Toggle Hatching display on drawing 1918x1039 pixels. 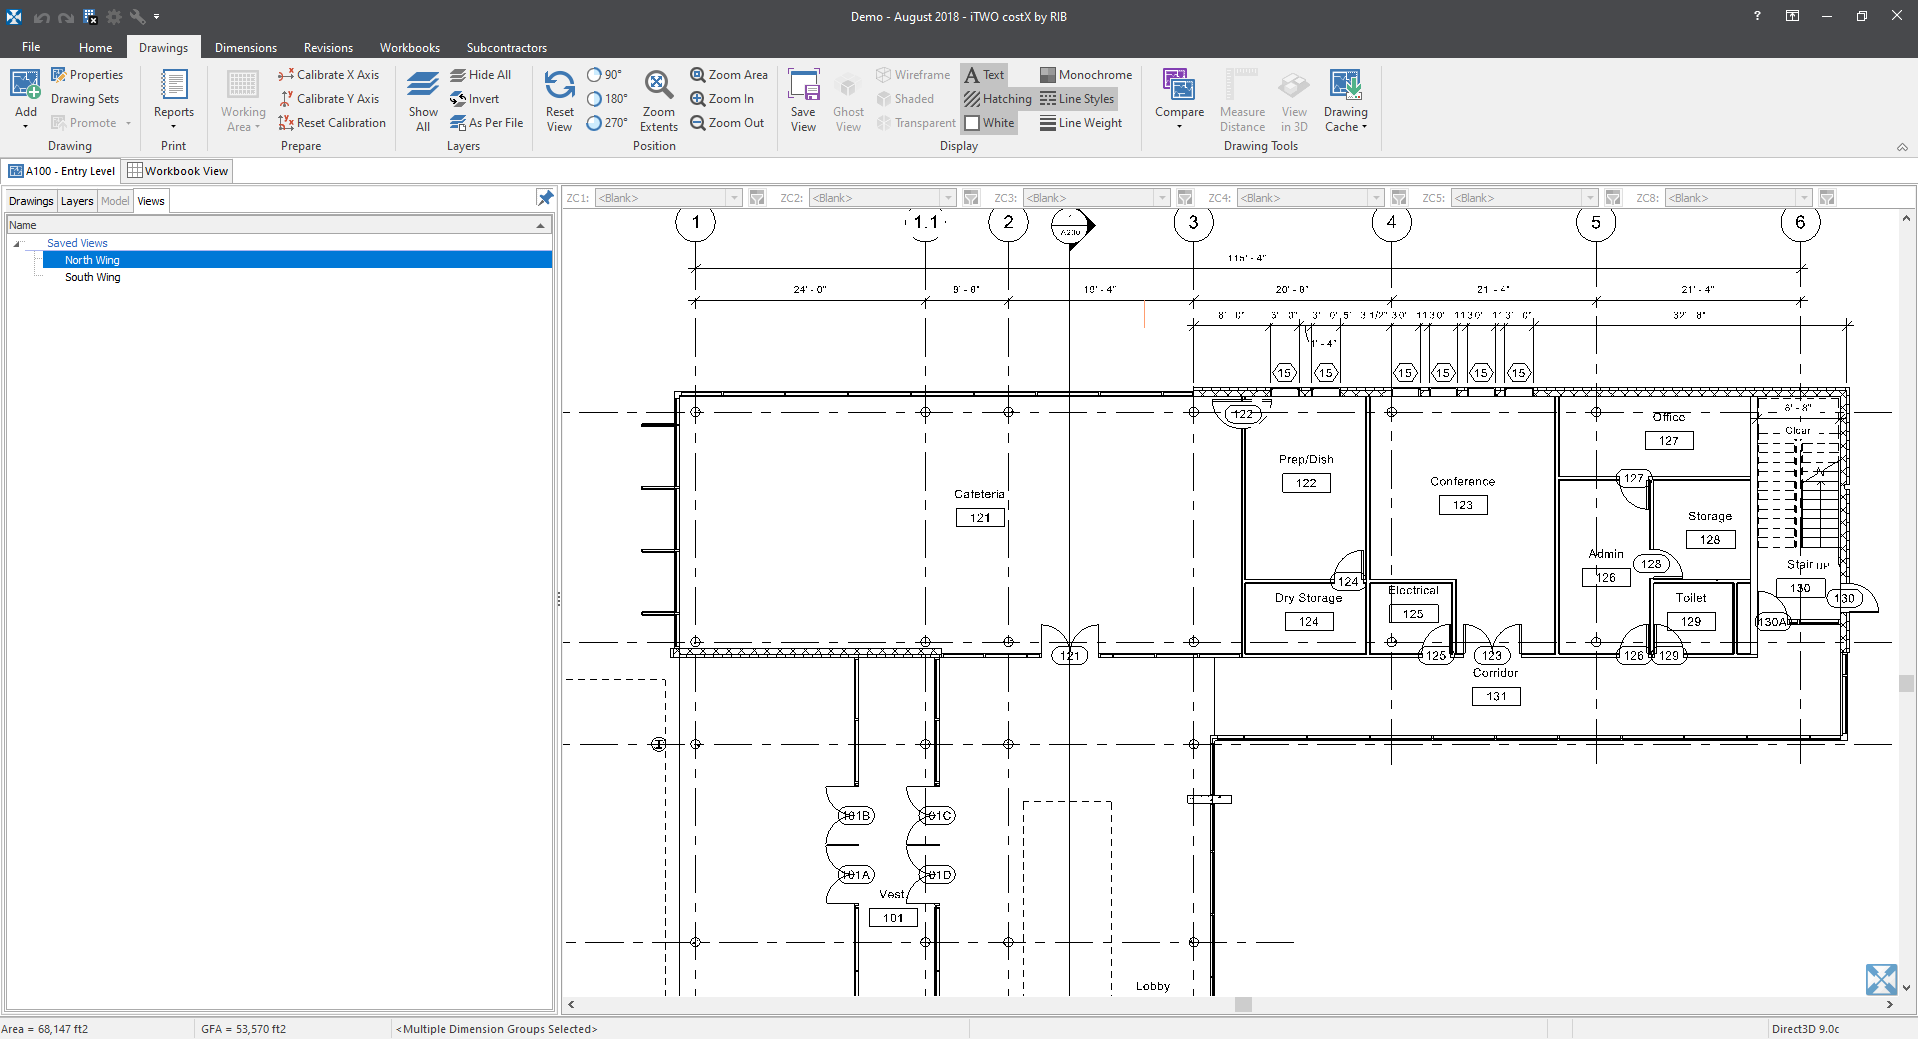click(997, 99)
